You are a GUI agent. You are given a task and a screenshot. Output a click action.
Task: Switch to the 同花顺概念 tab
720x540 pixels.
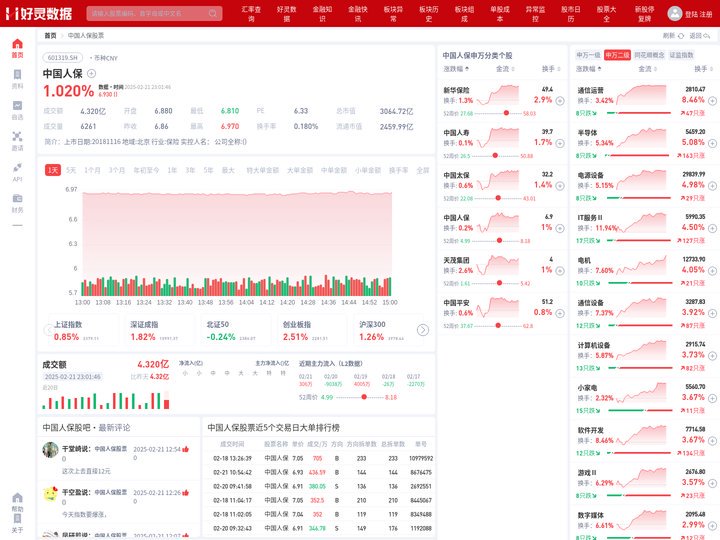pyautogui.click(x=649, y=55)
